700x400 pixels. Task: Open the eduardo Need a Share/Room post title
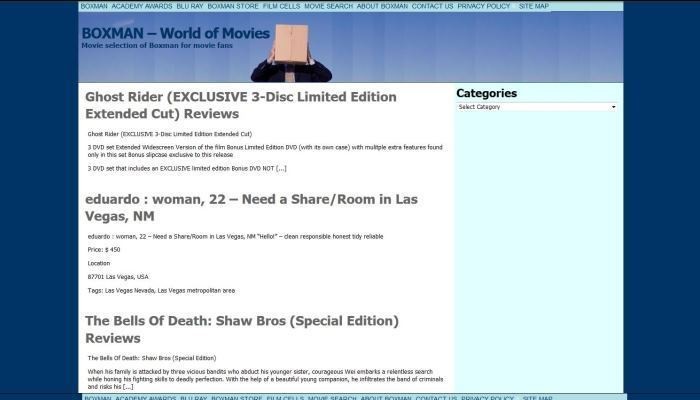pyautogui.click(x=251, y=208)
